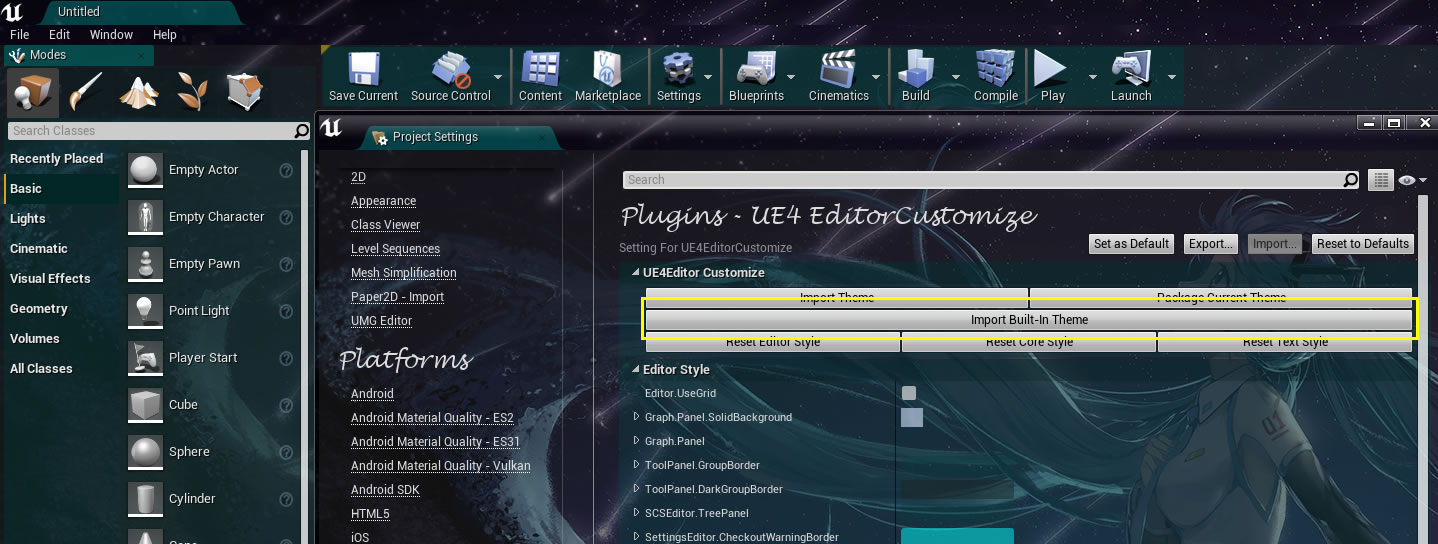Open Play options dropdown arrow
The width and height of the screenshot is (1438, 544).
coord(1092,76)
